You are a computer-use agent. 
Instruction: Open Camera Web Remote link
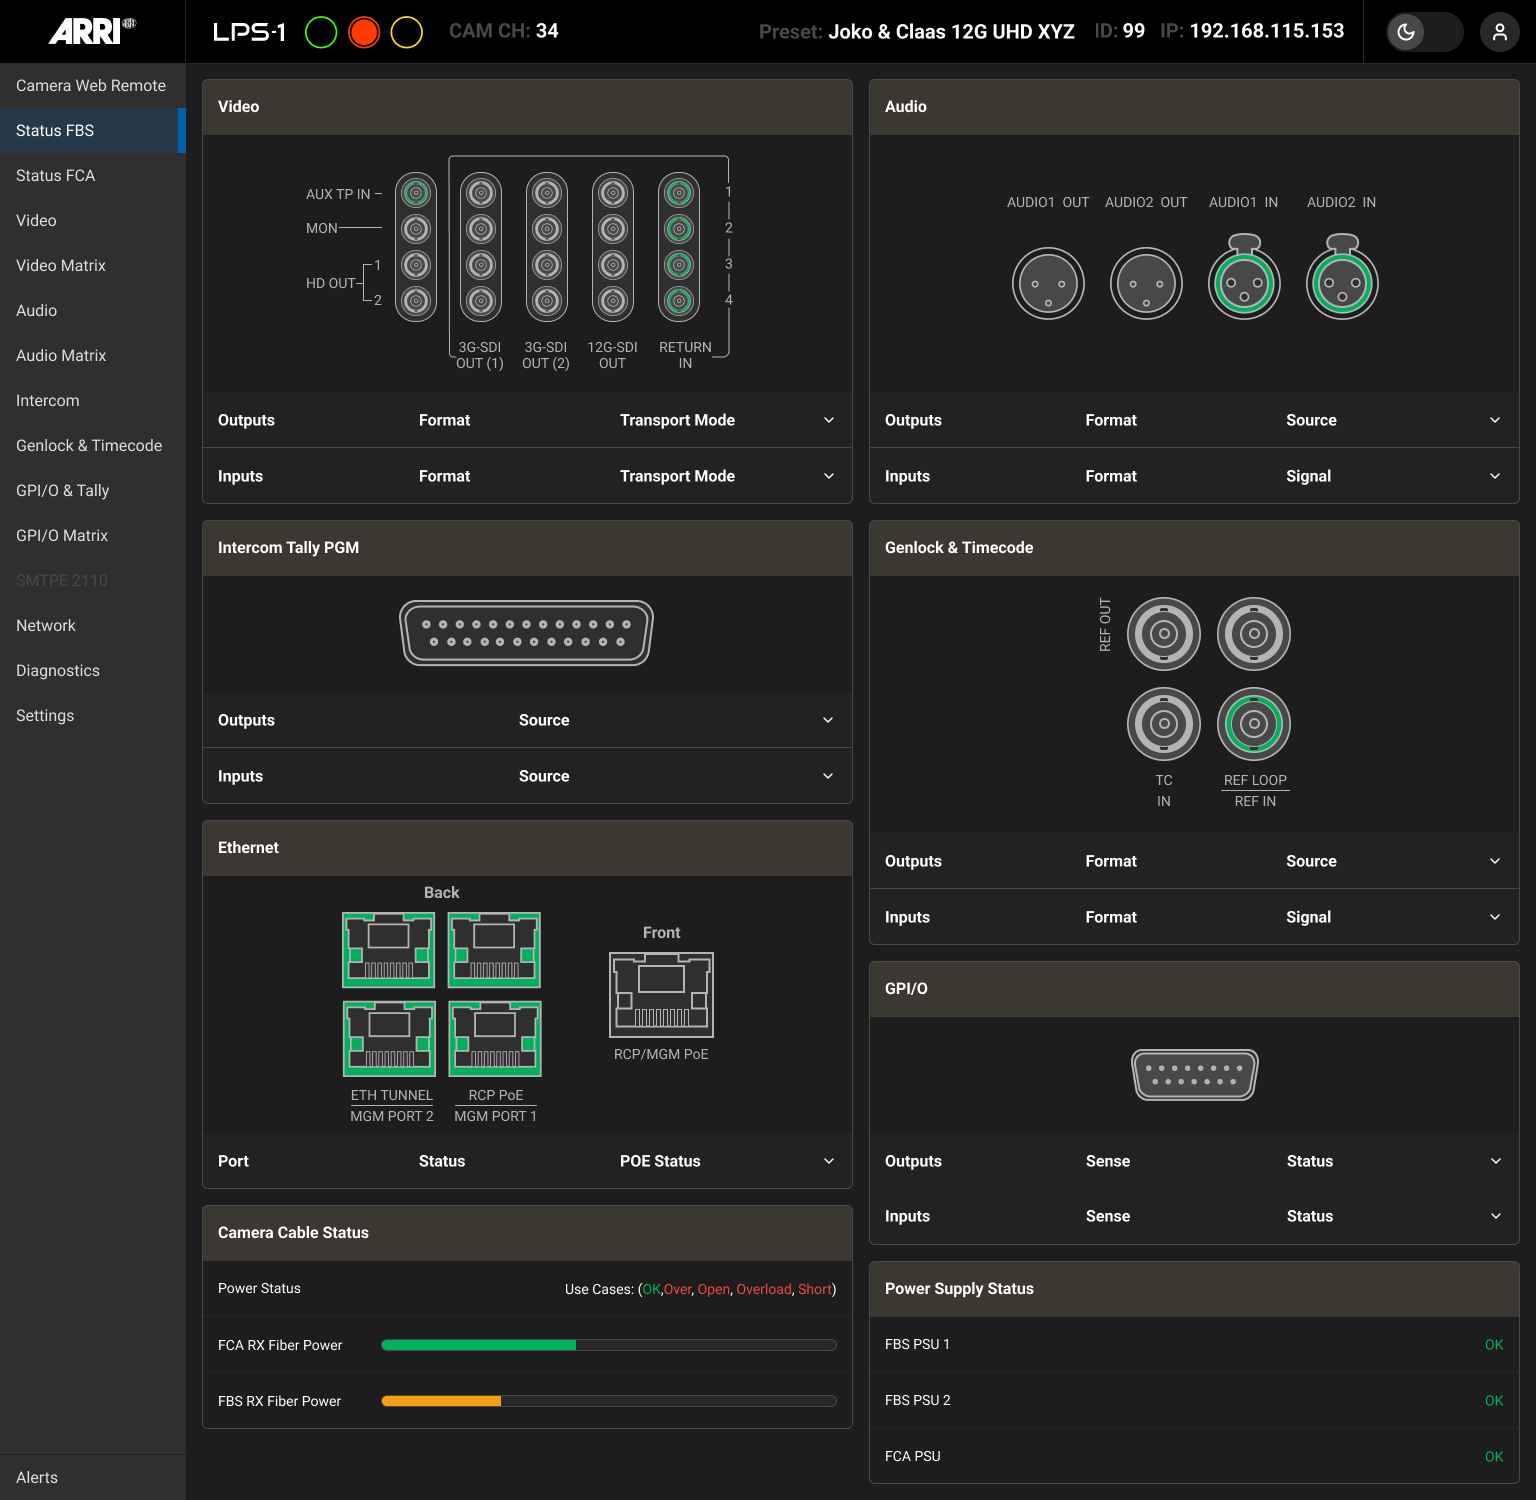tap(91, 85)
